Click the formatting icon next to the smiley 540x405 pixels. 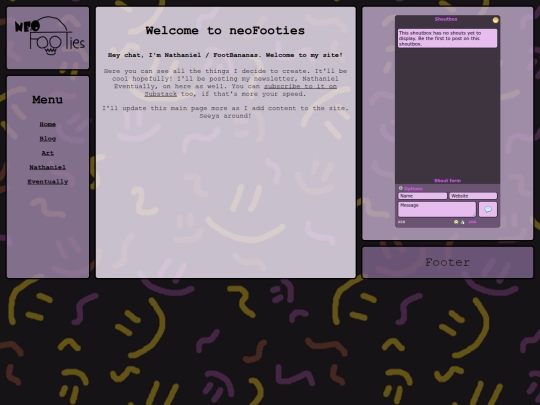tap(463, 222)
